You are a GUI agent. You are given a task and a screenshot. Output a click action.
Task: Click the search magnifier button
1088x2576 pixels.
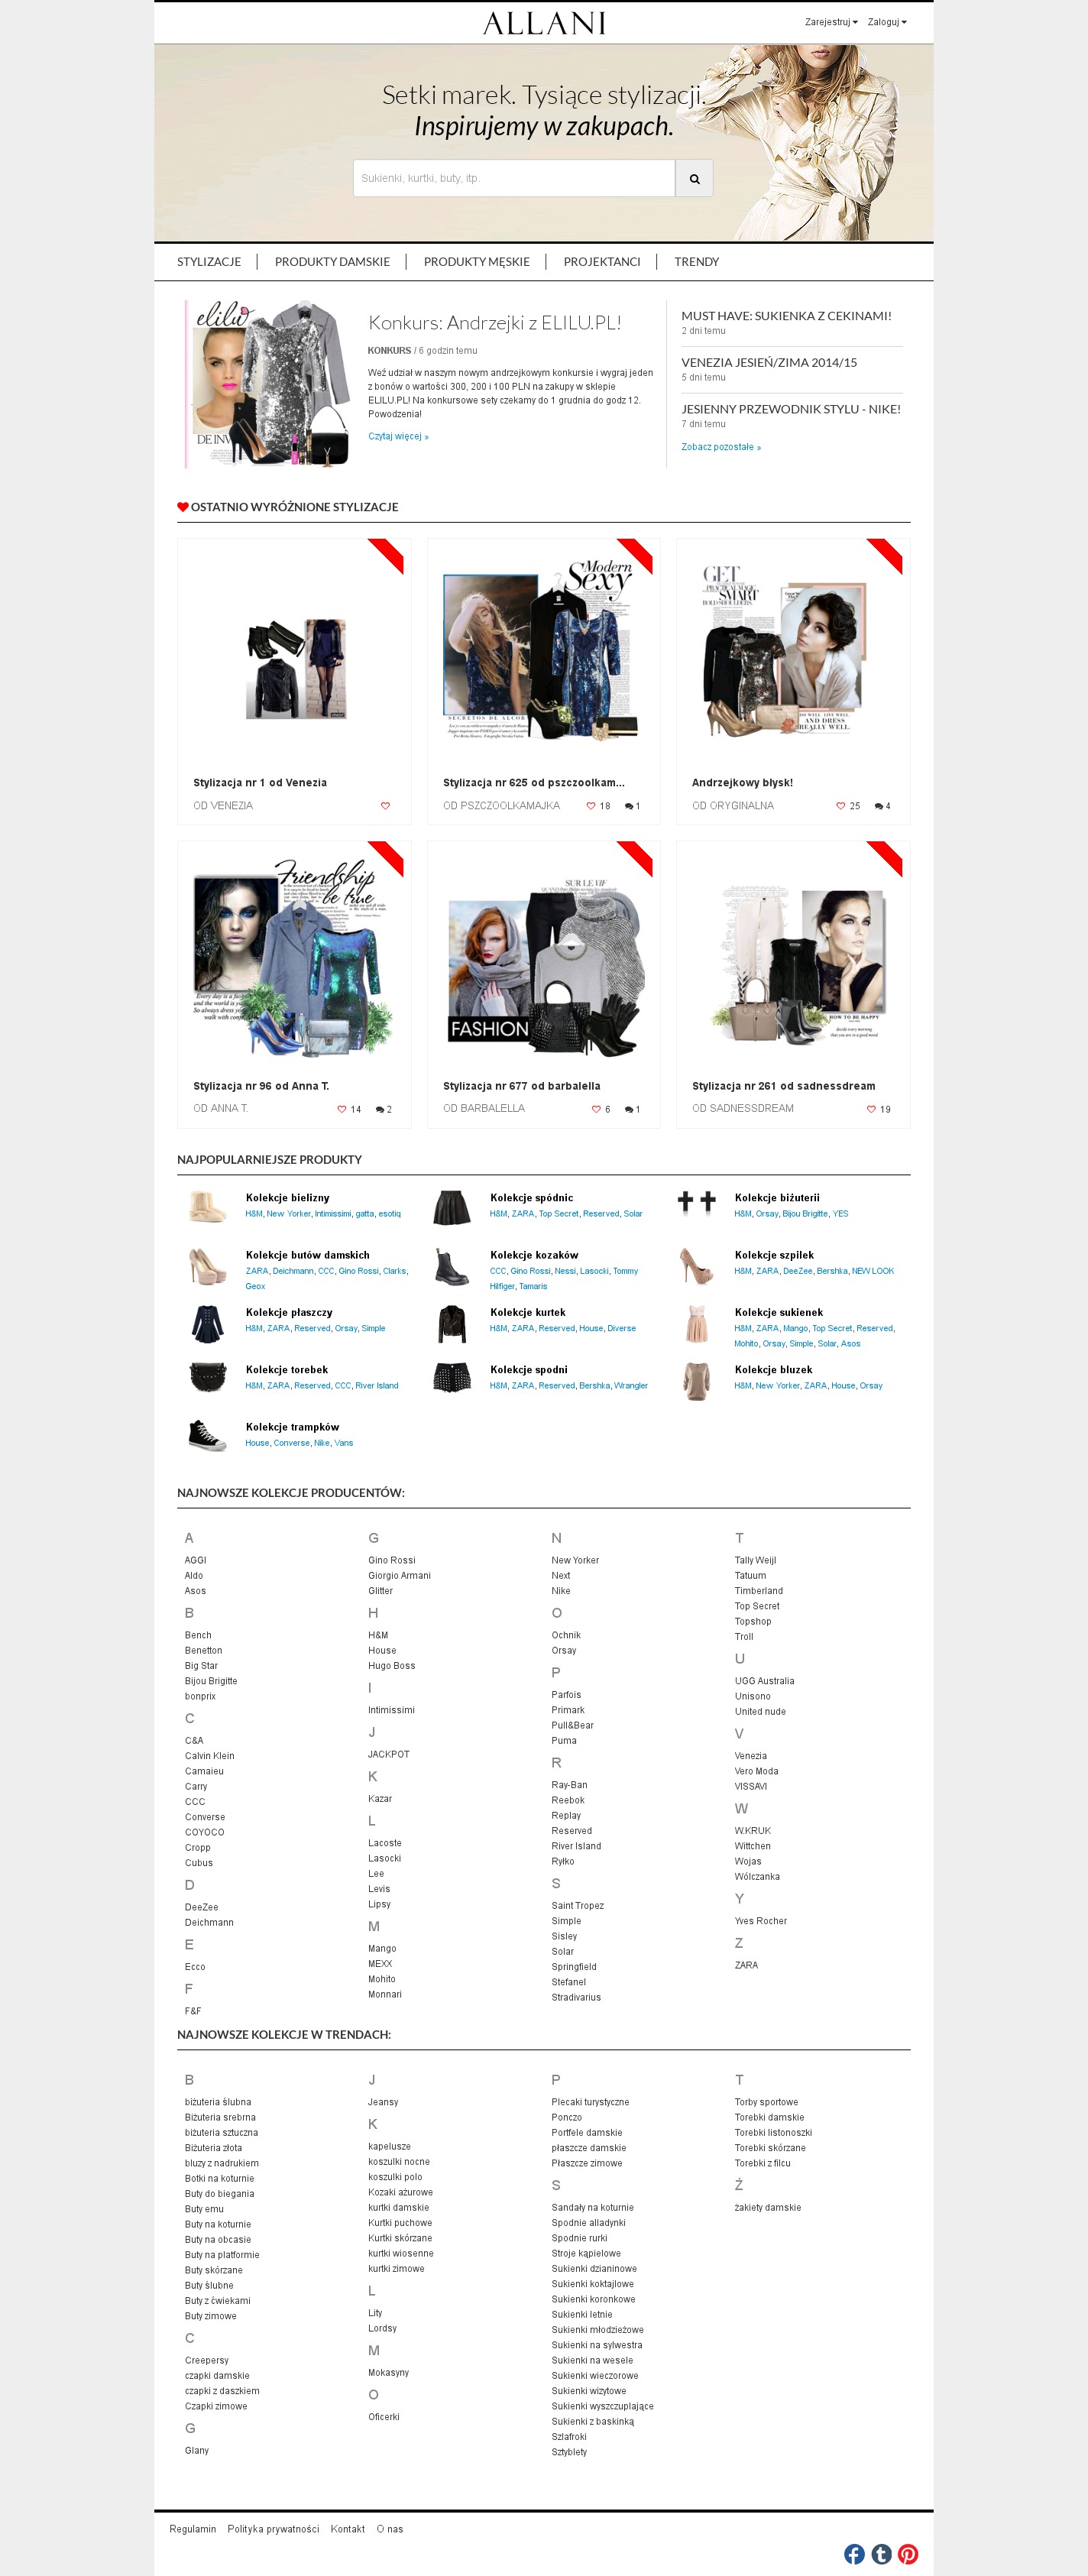pos(694,178)
